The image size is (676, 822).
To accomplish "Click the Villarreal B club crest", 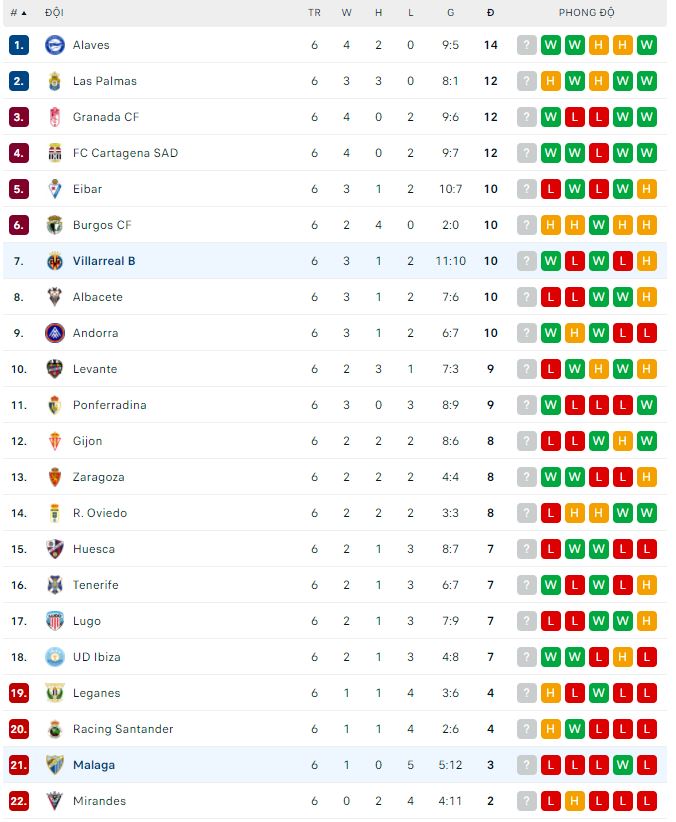I will pos(57,261).
